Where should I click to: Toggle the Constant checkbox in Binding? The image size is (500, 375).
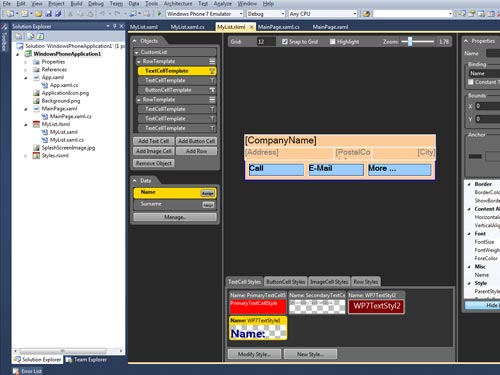(471, 82)
